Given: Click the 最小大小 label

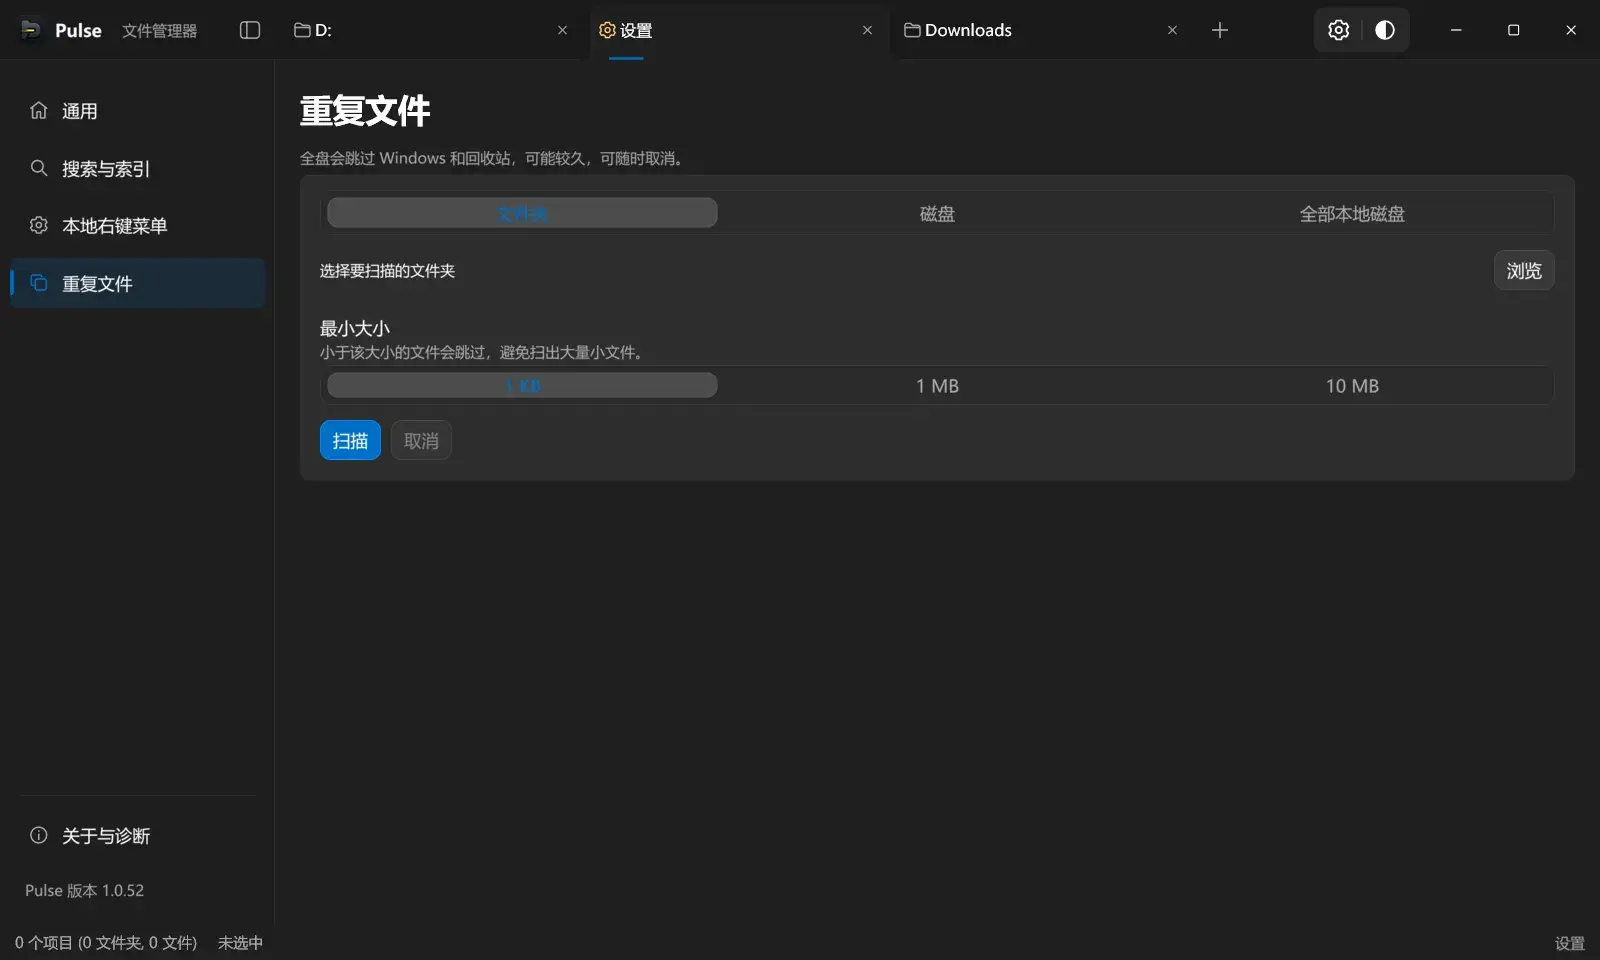Looking at the screenshot, I should pyautogui.click(x=355, y=328).
